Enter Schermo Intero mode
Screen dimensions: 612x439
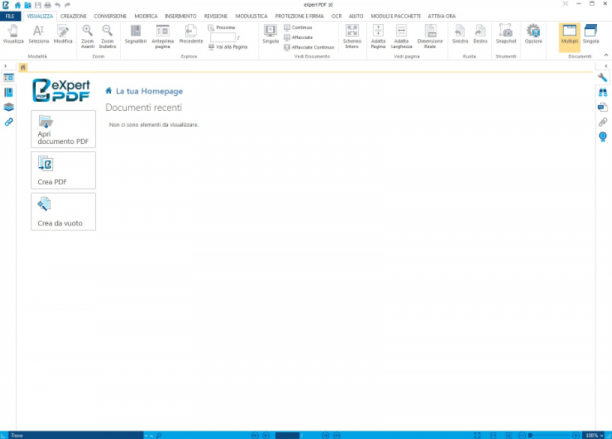(x=352, y=36)
